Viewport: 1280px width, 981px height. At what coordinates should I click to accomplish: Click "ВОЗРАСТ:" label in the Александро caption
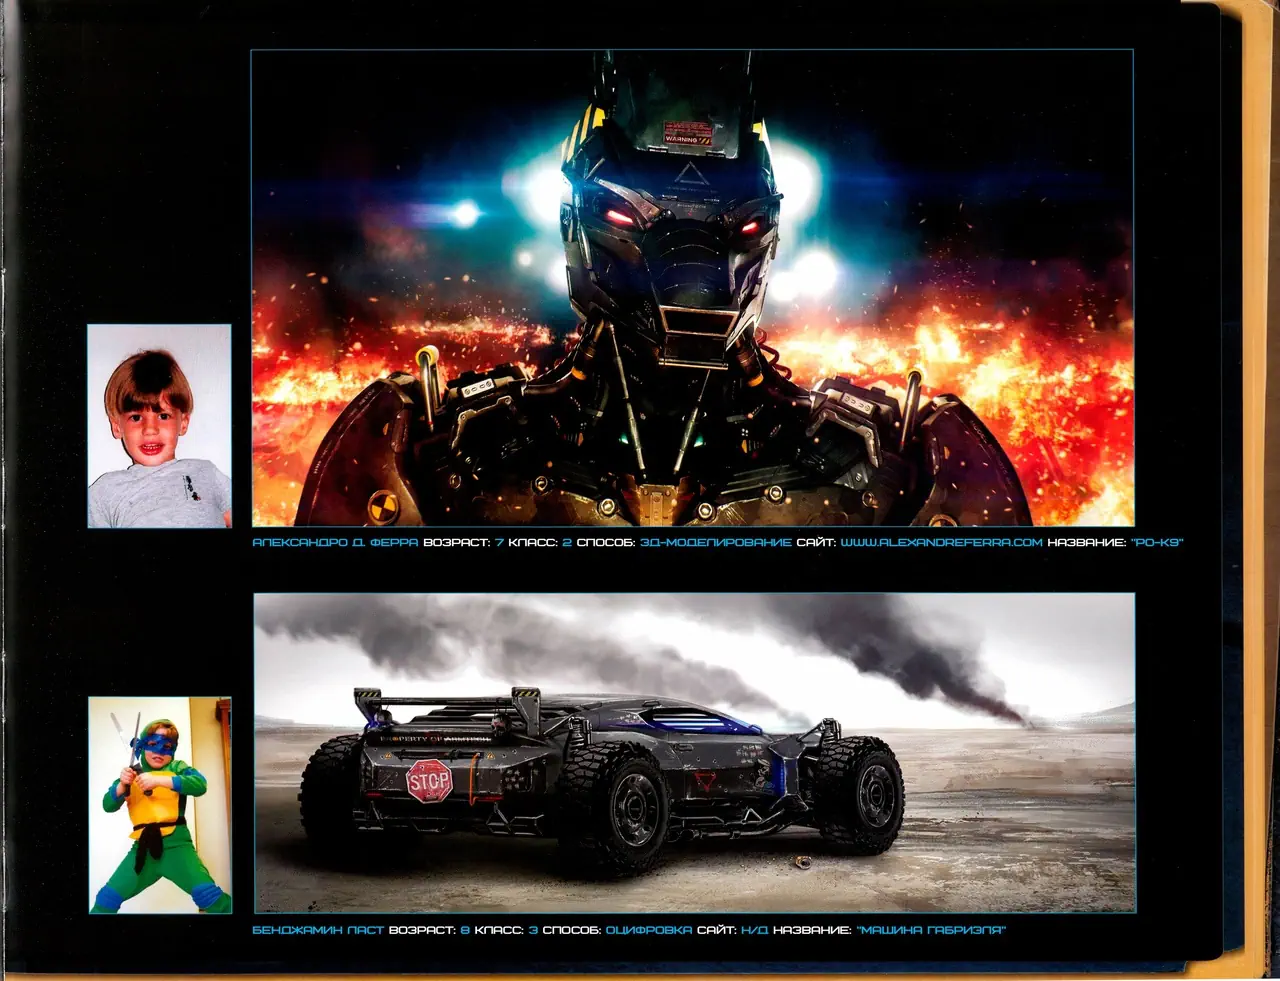457,542
